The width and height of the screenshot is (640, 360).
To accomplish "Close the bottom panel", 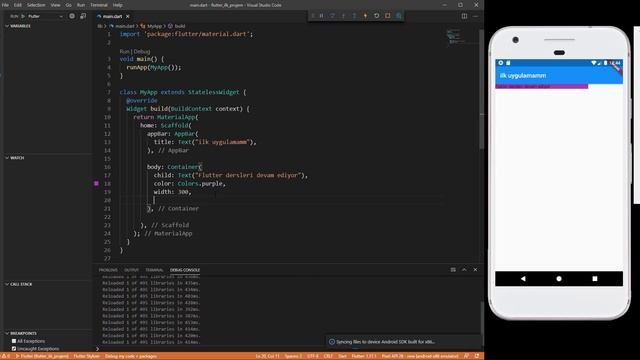I will pyautogui.click(x=475, y=270).
